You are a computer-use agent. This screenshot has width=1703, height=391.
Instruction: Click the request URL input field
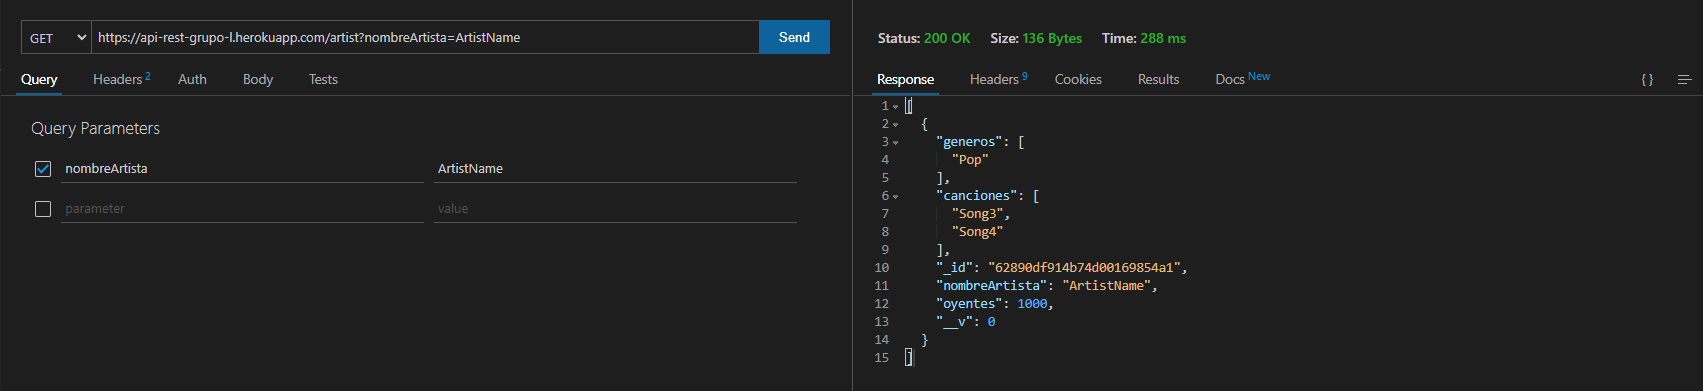[x=425, y=38]
